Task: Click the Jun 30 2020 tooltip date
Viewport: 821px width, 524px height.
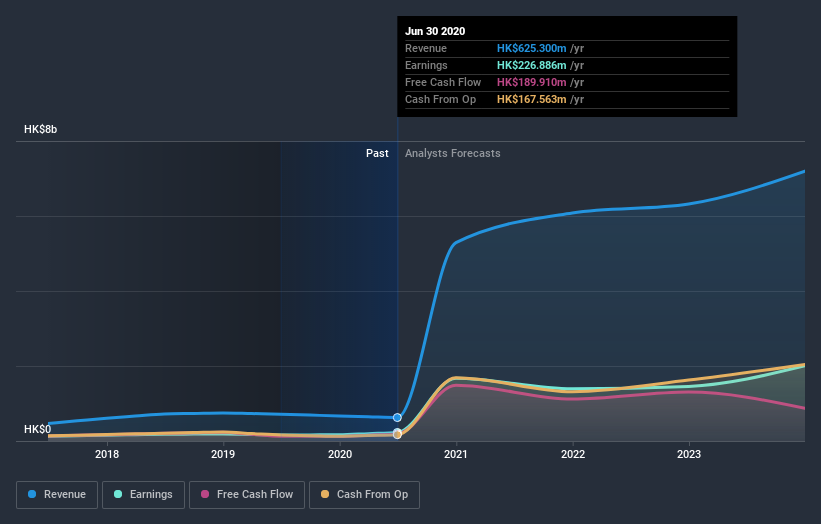Action: tap(435, 31)
